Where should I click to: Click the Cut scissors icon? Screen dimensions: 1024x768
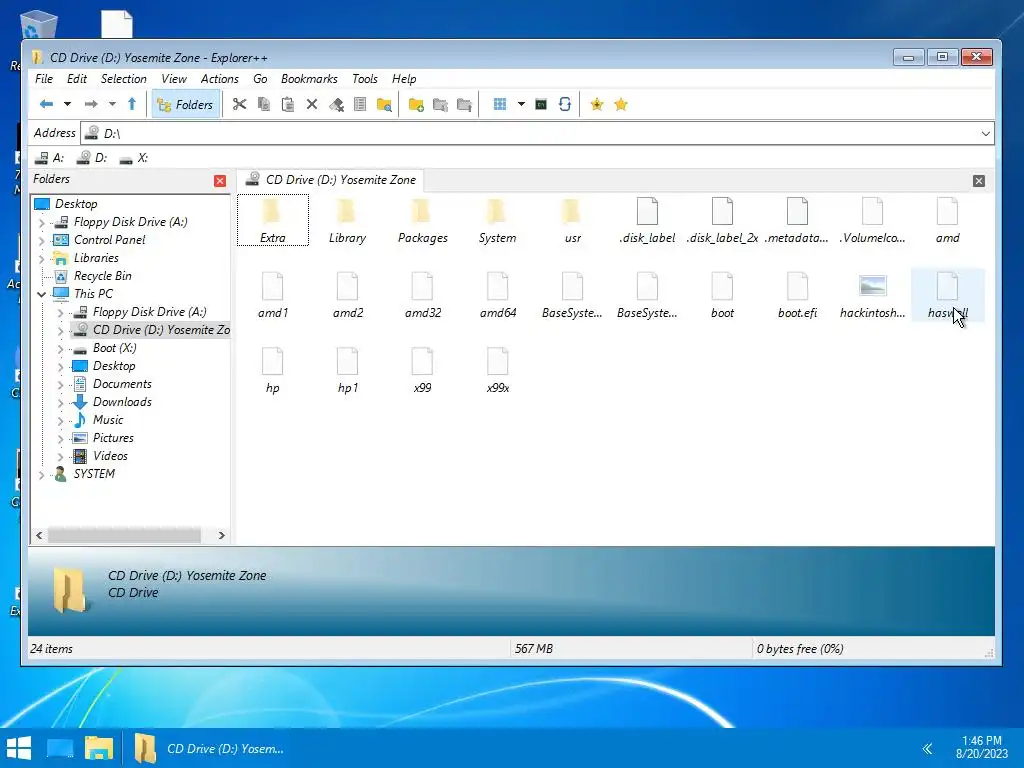point(240,104)
